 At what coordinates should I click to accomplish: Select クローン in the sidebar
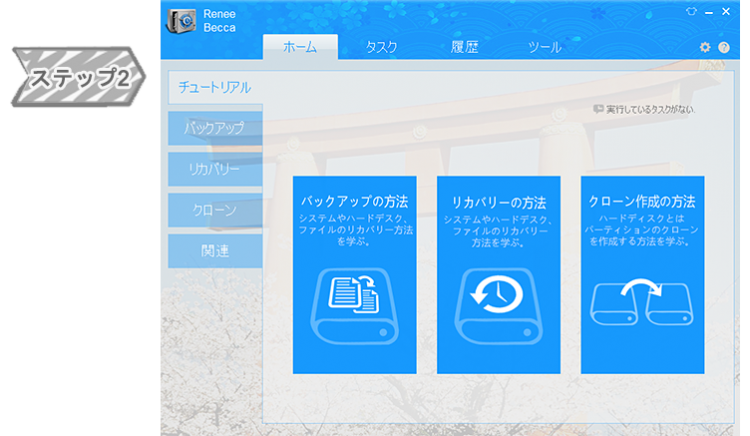(215, 210)
